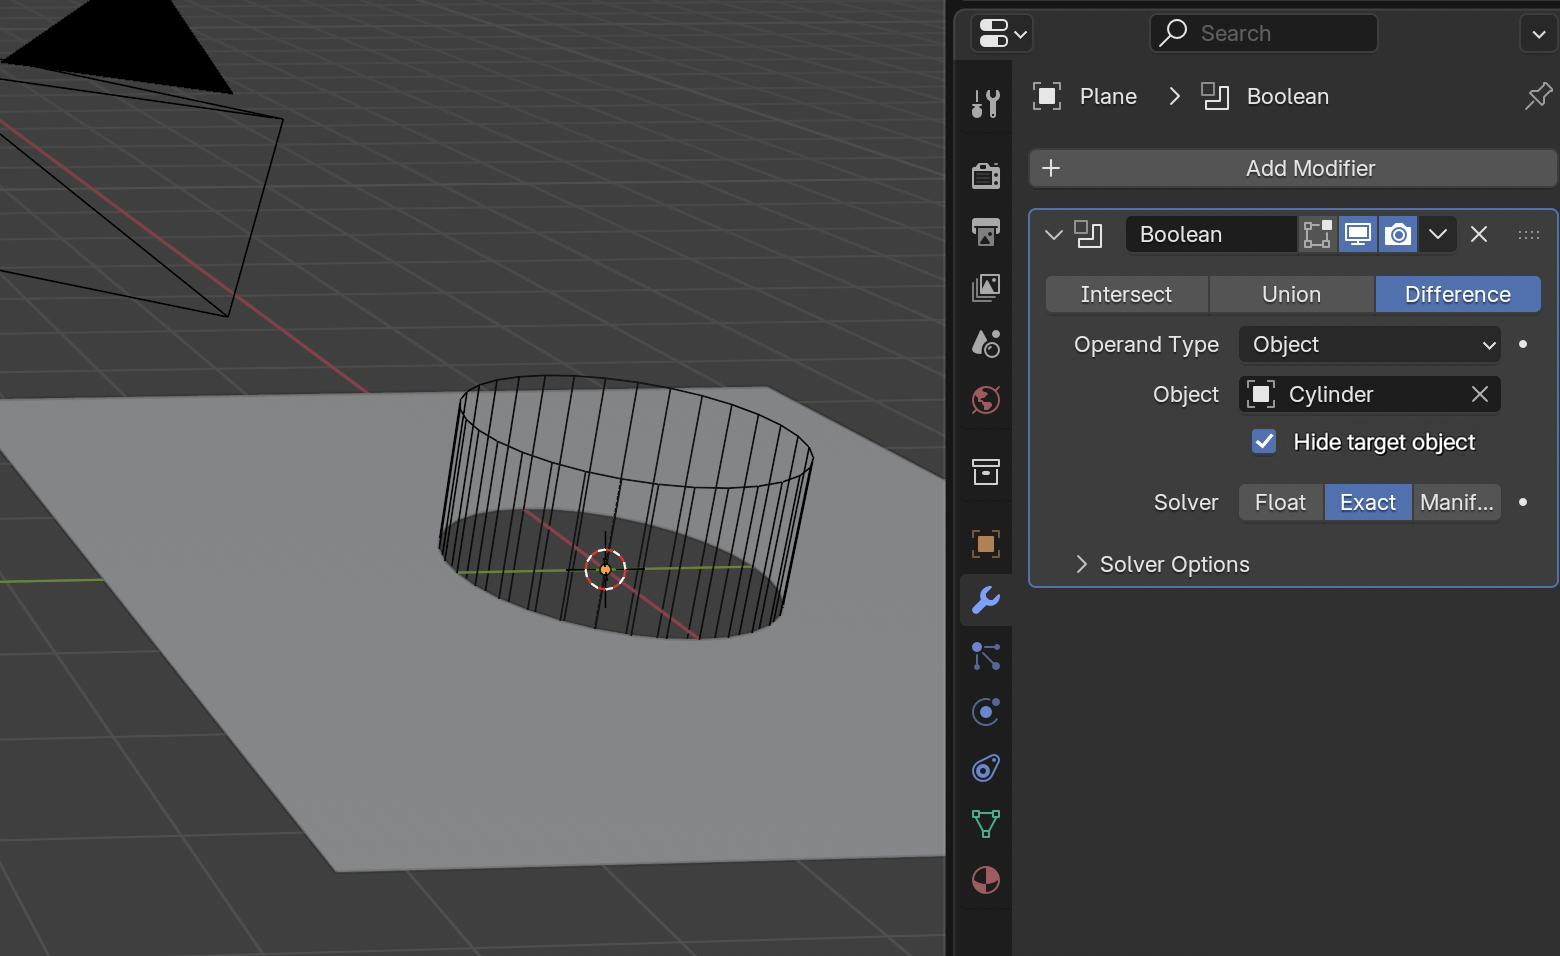Select the Intersect operation
The height and width of the screenshot is (956, 1560).
[x=1126, y=294]
